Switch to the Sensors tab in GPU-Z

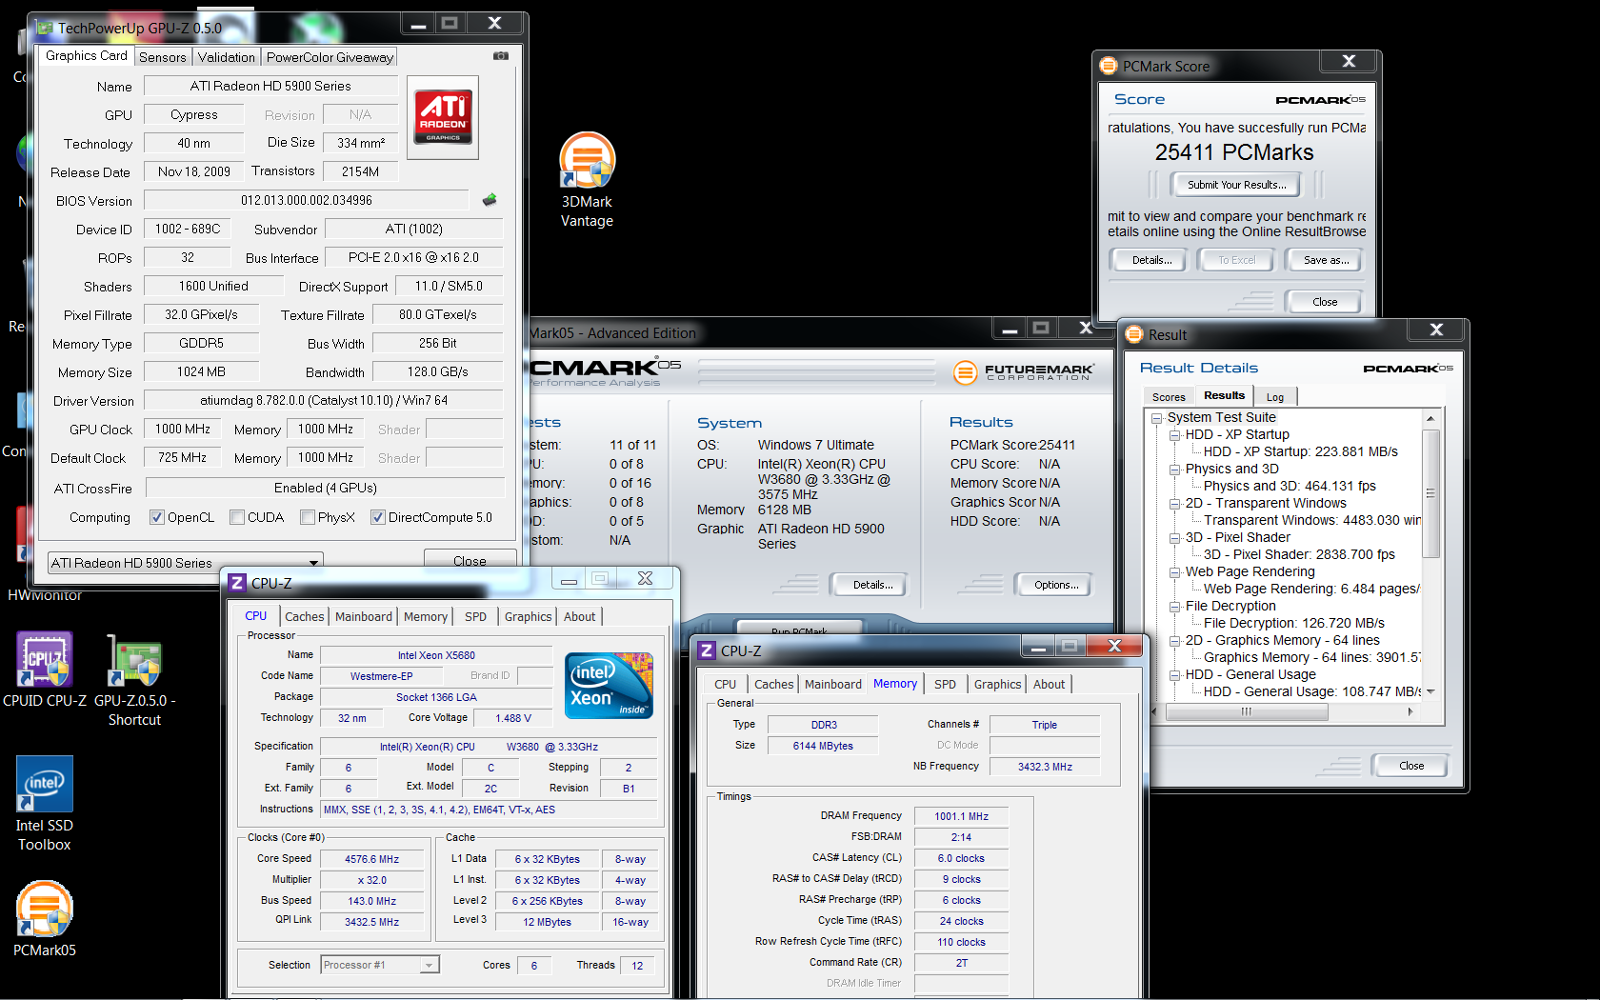[162, 57]
